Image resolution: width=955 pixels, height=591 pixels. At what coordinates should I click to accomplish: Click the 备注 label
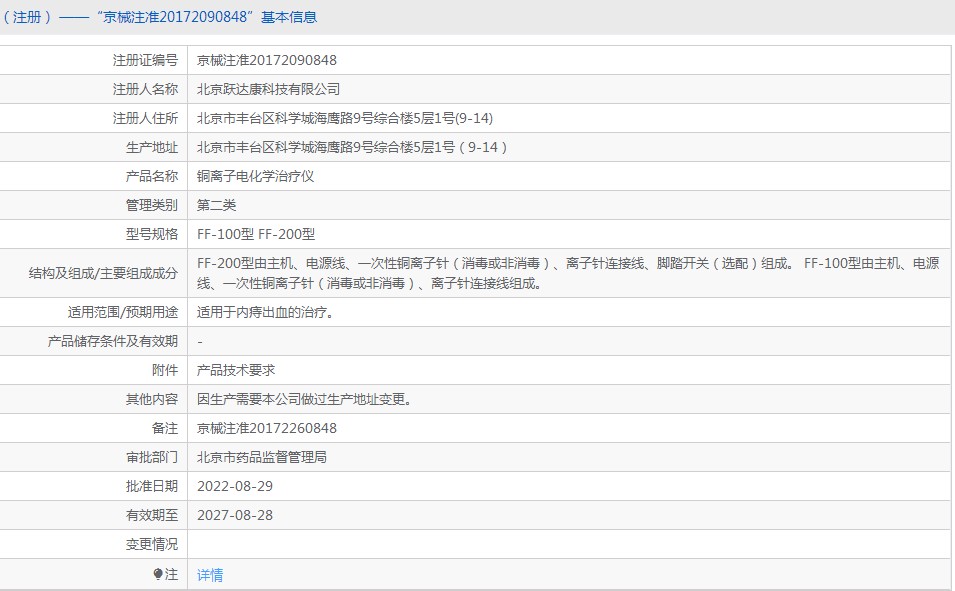[164, 428]
